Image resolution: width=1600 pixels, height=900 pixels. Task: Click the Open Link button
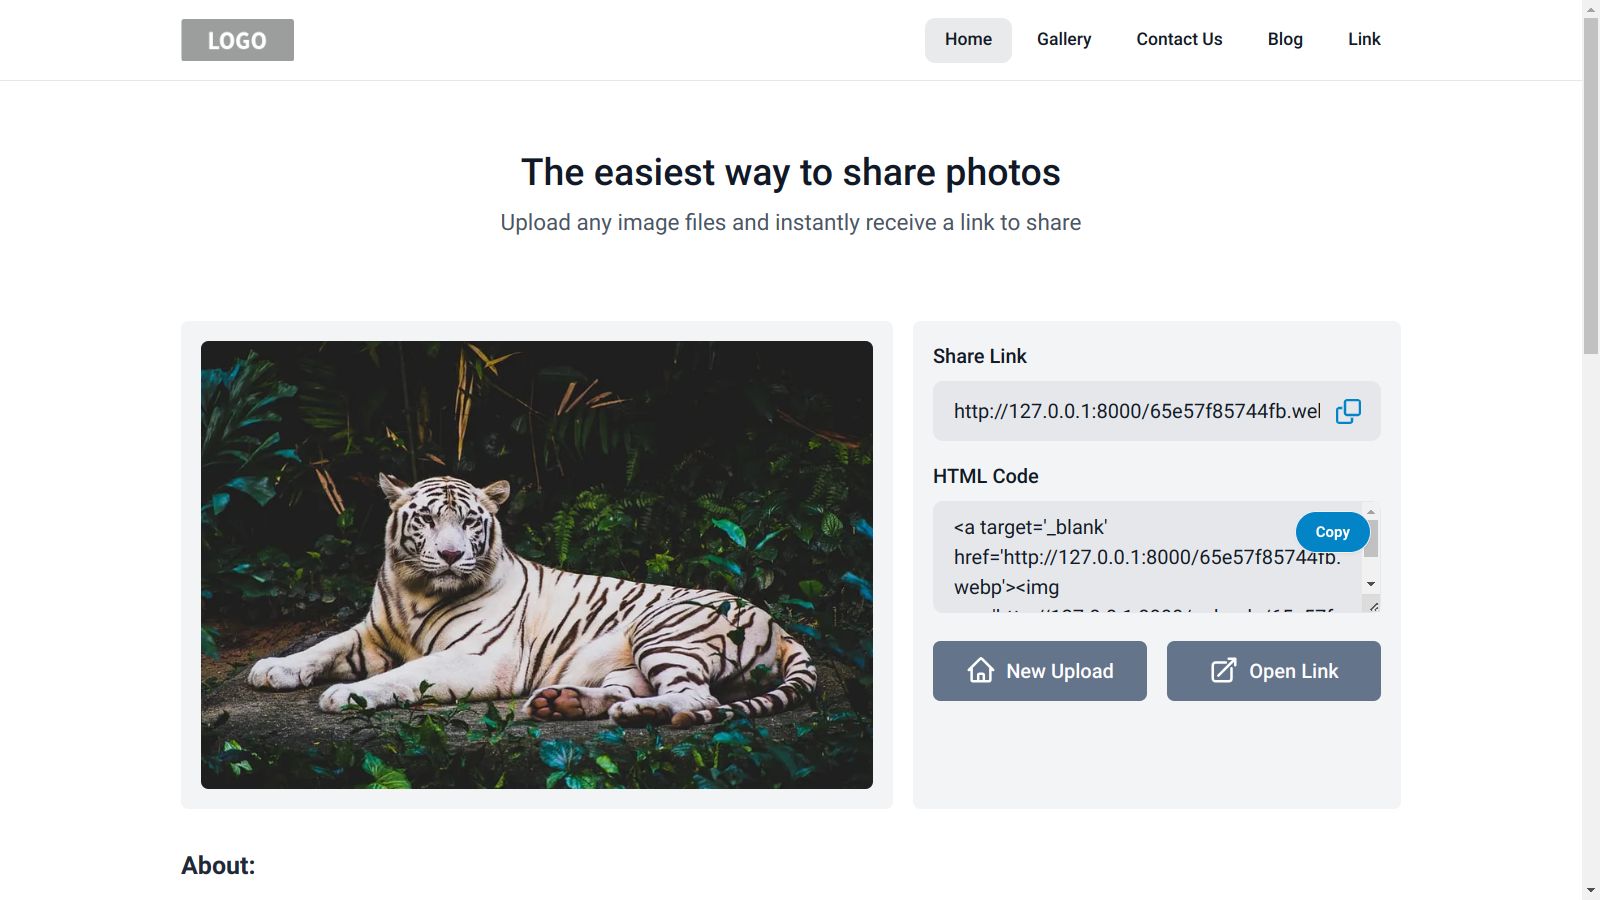pos(1273,671)
